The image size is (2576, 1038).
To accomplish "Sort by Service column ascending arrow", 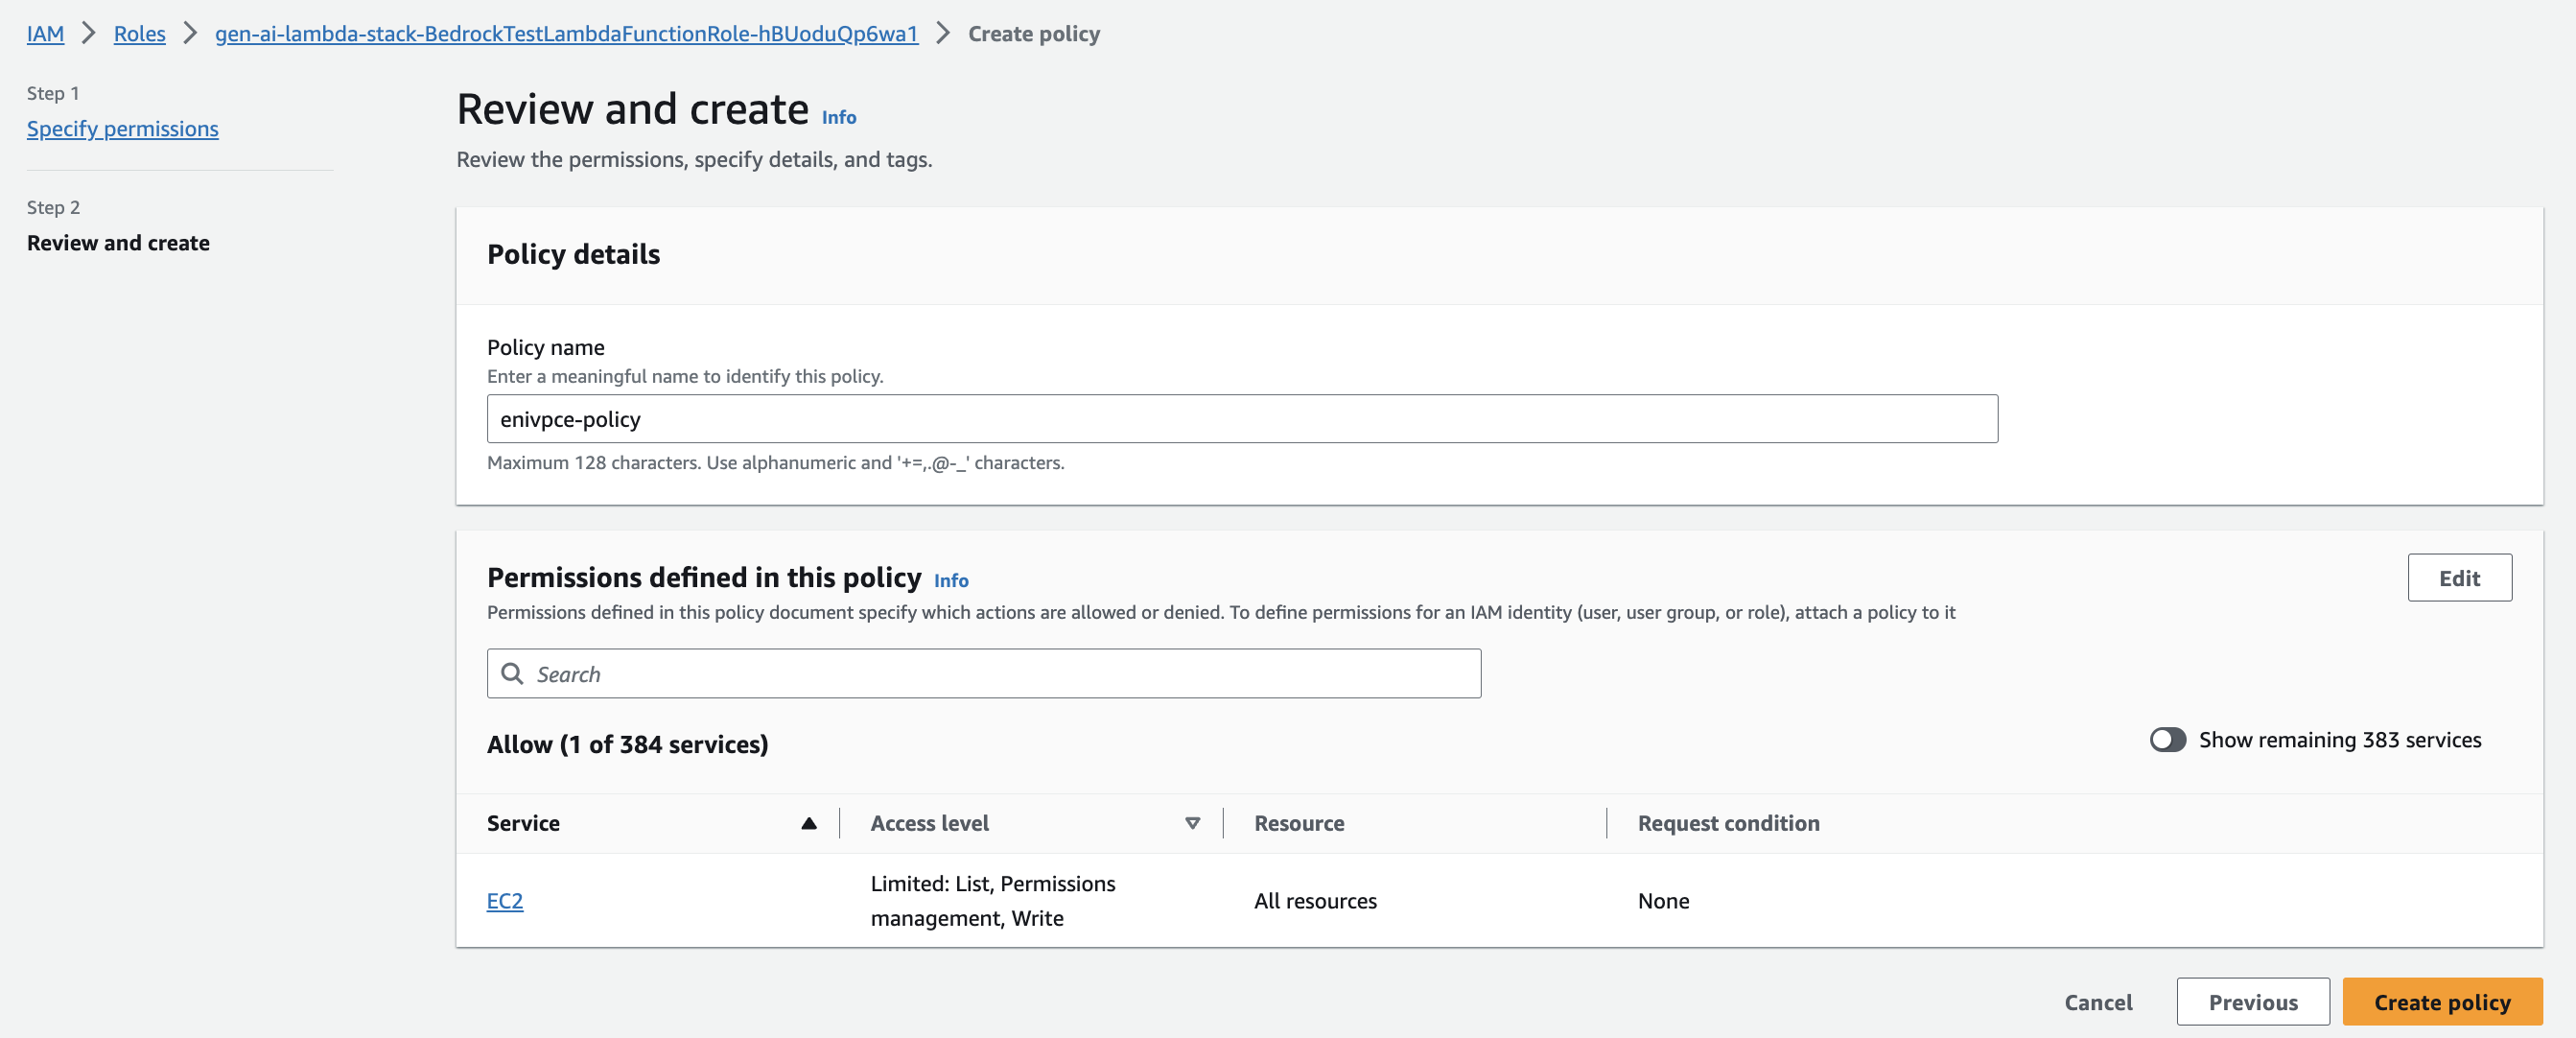I will (x=808, y=823).
